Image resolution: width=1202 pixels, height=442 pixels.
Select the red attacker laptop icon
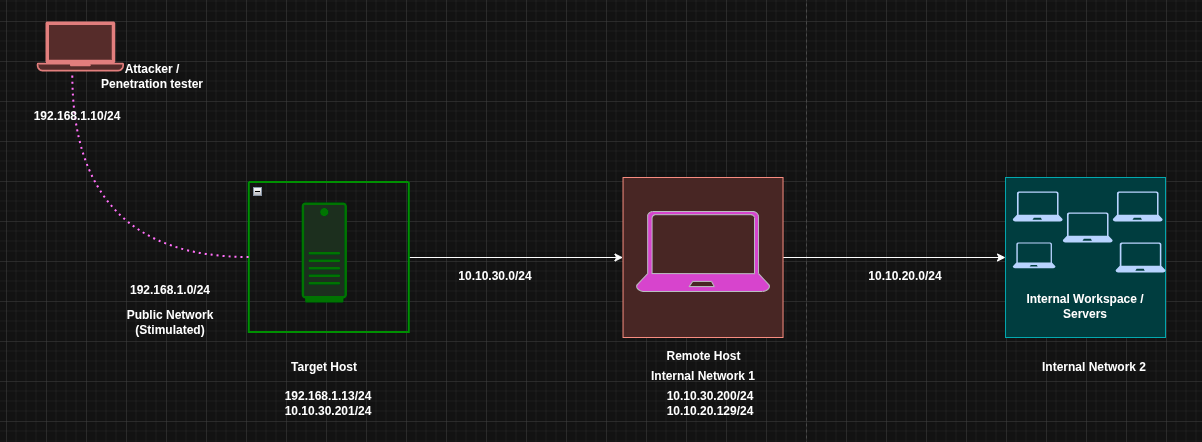[x=80, y=46]
